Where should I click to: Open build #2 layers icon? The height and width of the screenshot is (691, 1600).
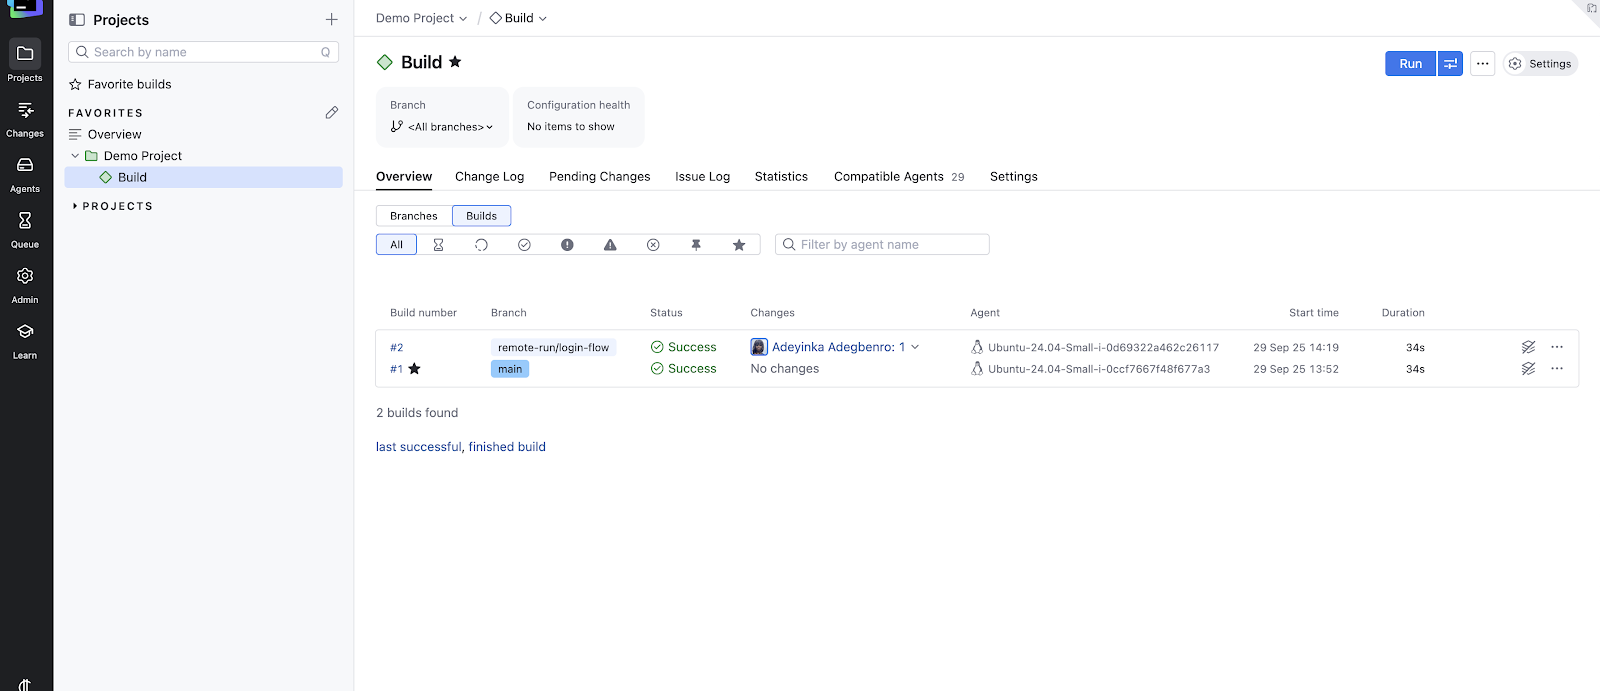coord(1528,347)
